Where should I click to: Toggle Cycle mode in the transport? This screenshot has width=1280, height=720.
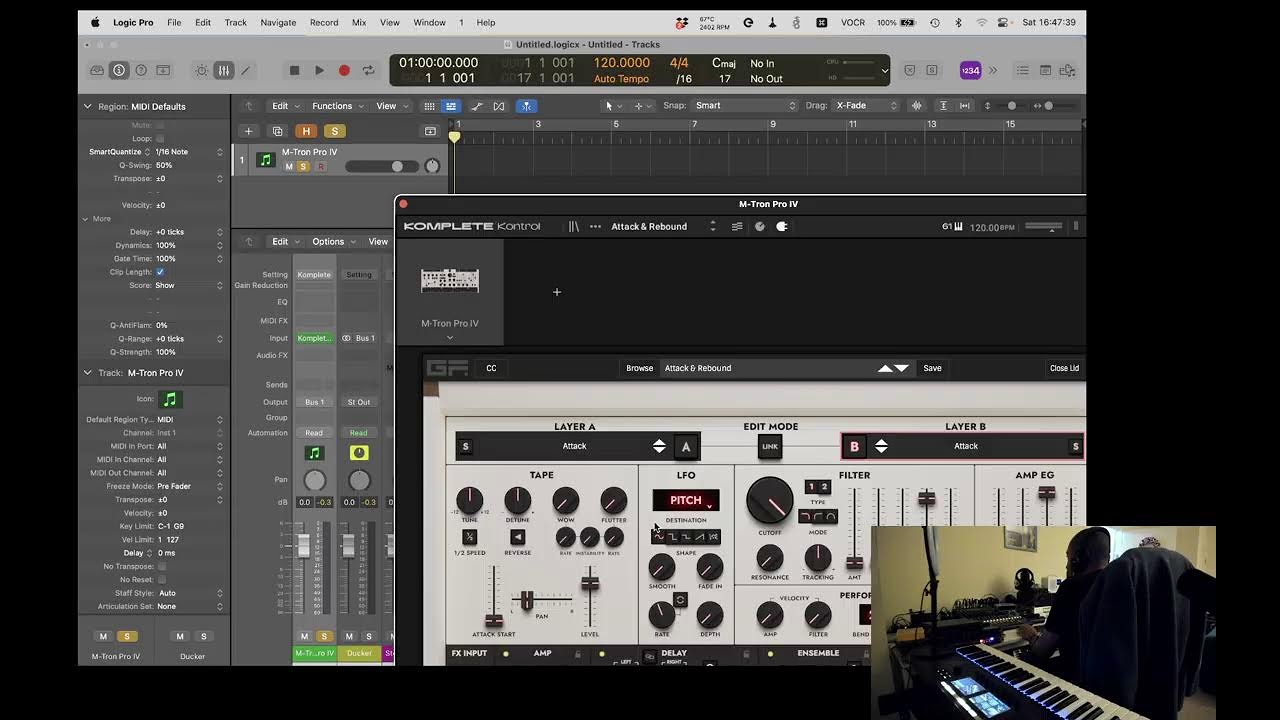(368, 70)
